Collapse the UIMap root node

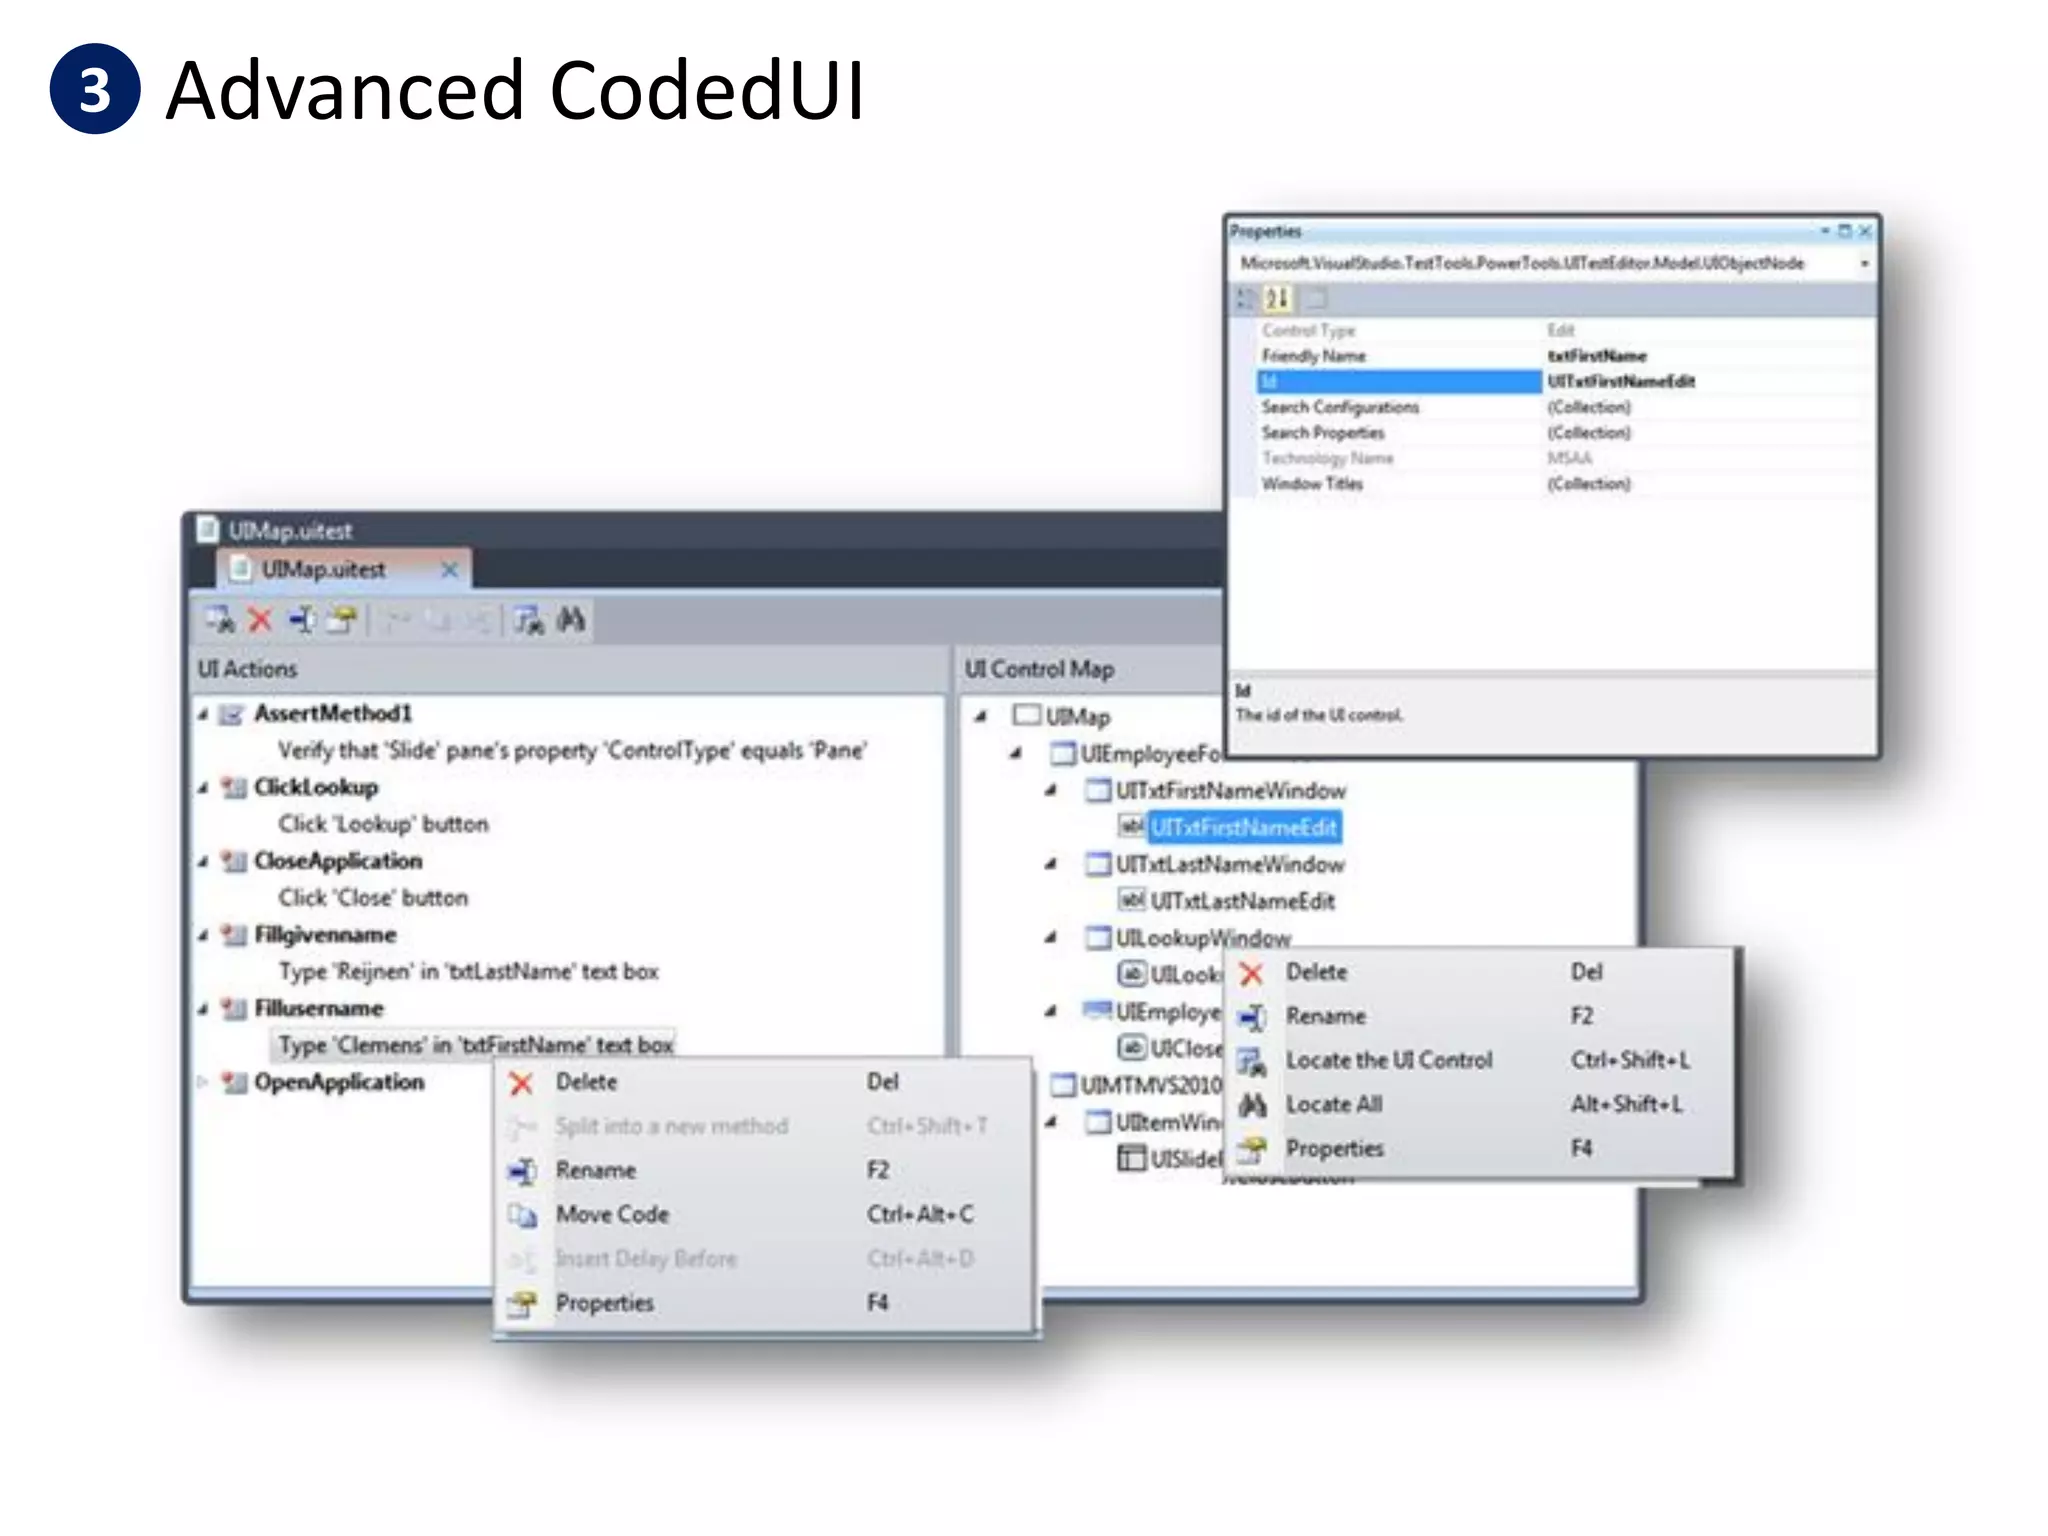(x=982, y=716)
